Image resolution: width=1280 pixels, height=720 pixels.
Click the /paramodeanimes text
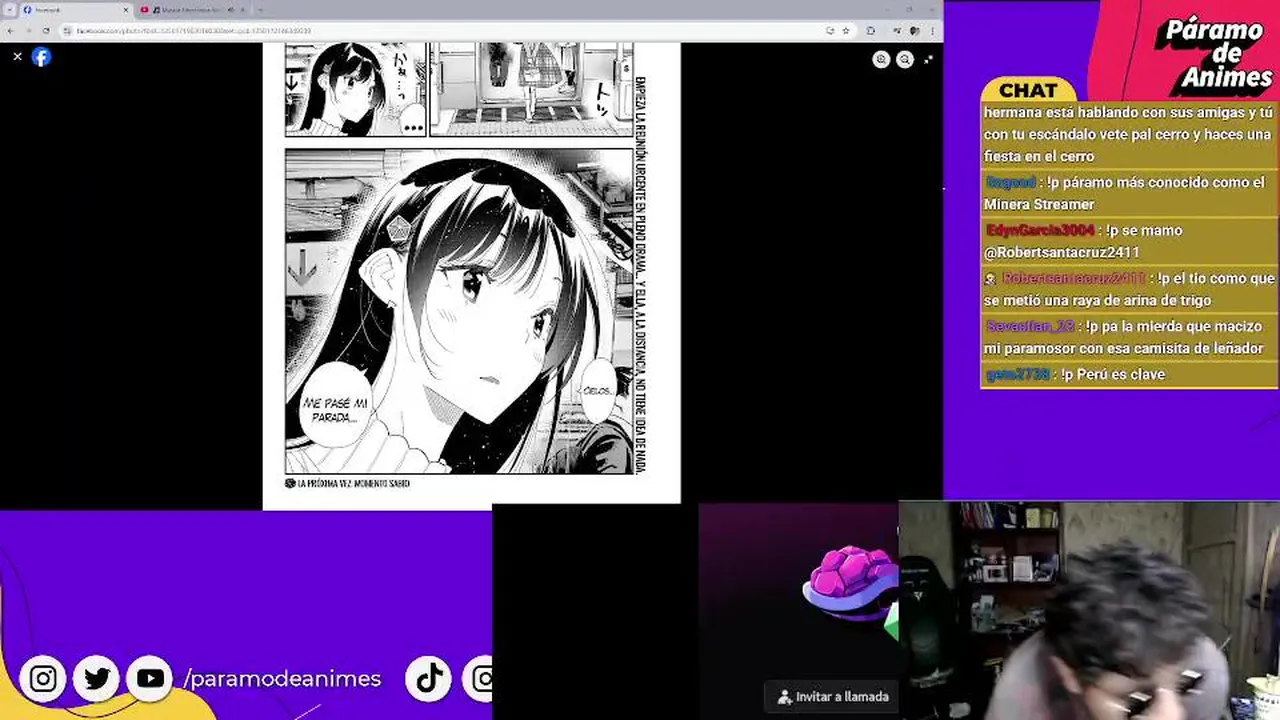[x=282, y=678]
